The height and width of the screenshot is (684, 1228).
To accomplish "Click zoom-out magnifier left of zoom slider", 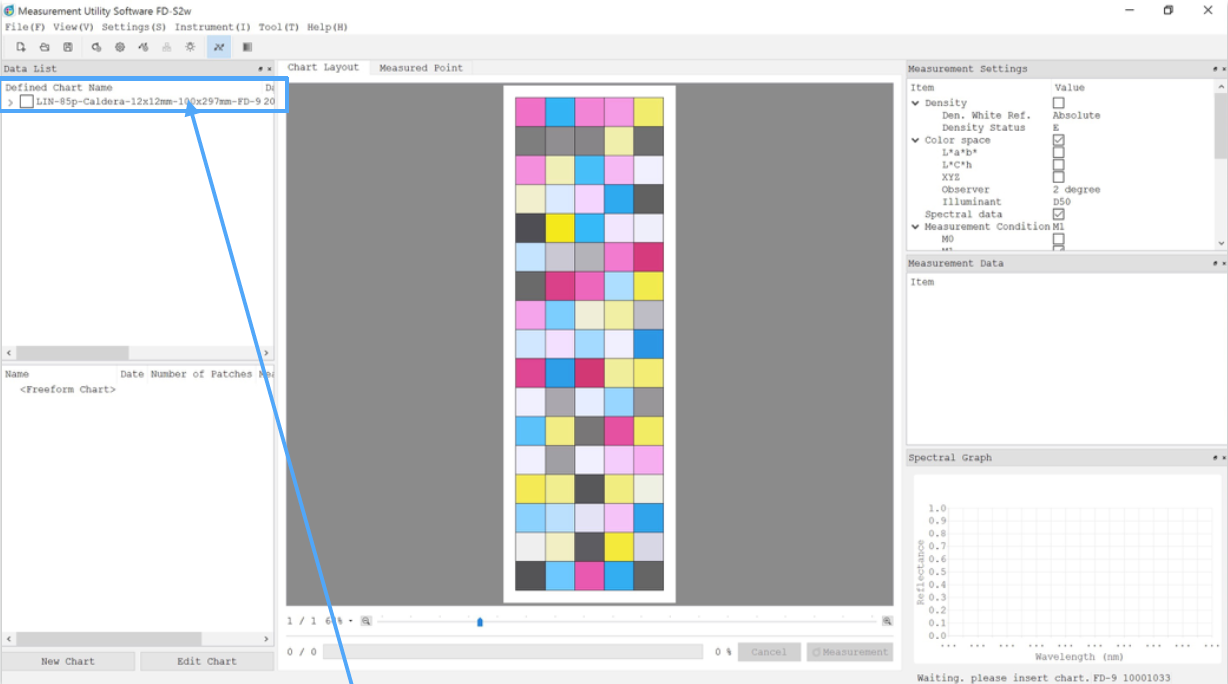I will (366, 621).
